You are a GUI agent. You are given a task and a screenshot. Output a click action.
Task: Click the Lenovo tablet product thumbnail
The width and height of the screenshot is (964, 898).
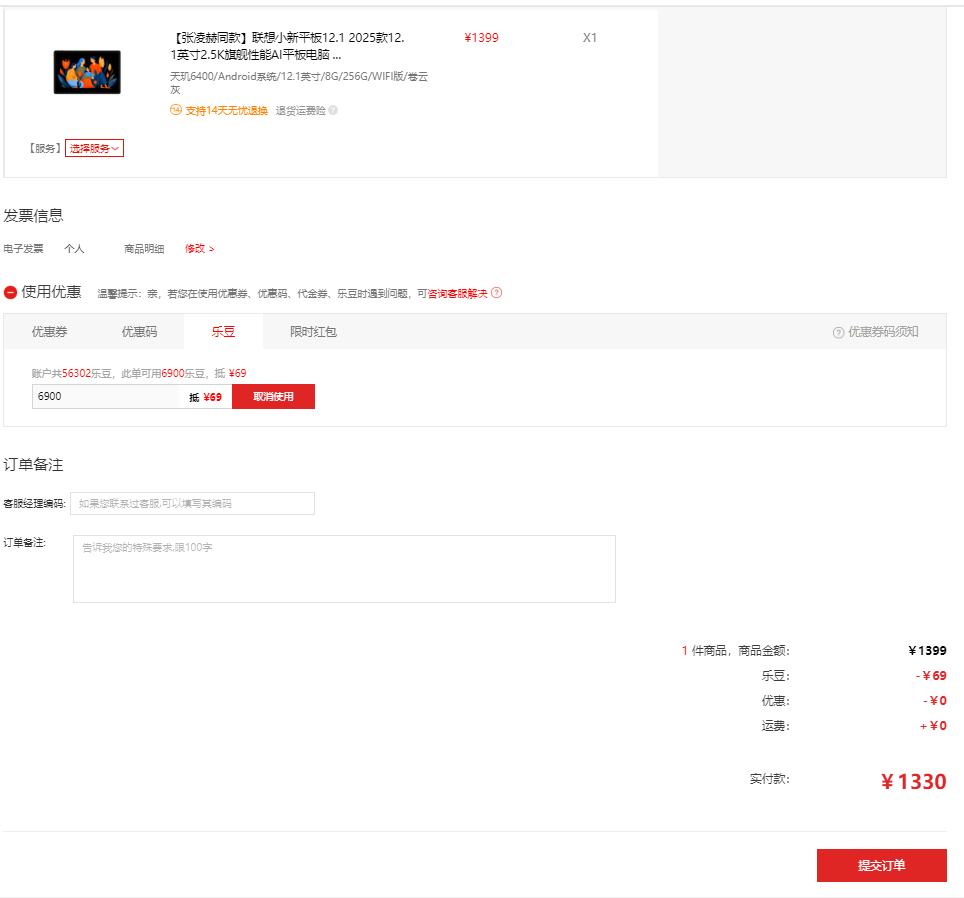click(x=87, y=72)
